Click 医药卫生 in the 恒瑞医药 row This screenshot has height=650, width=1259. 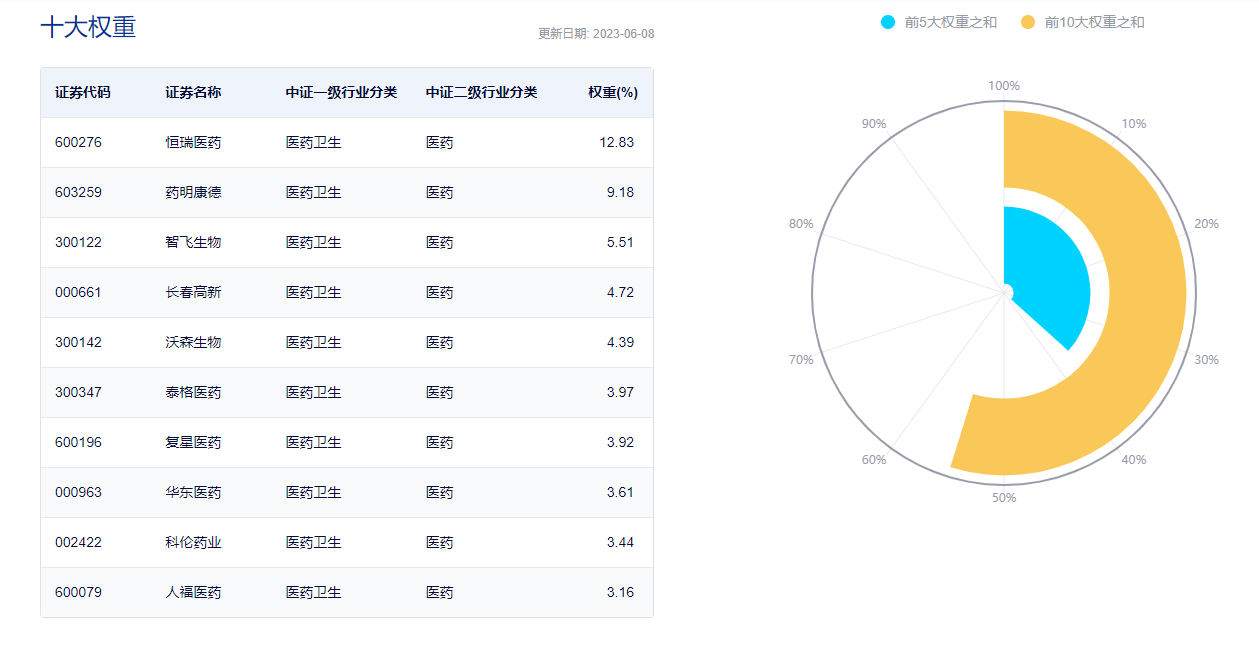pyautogui.click(x=313, y=143)
